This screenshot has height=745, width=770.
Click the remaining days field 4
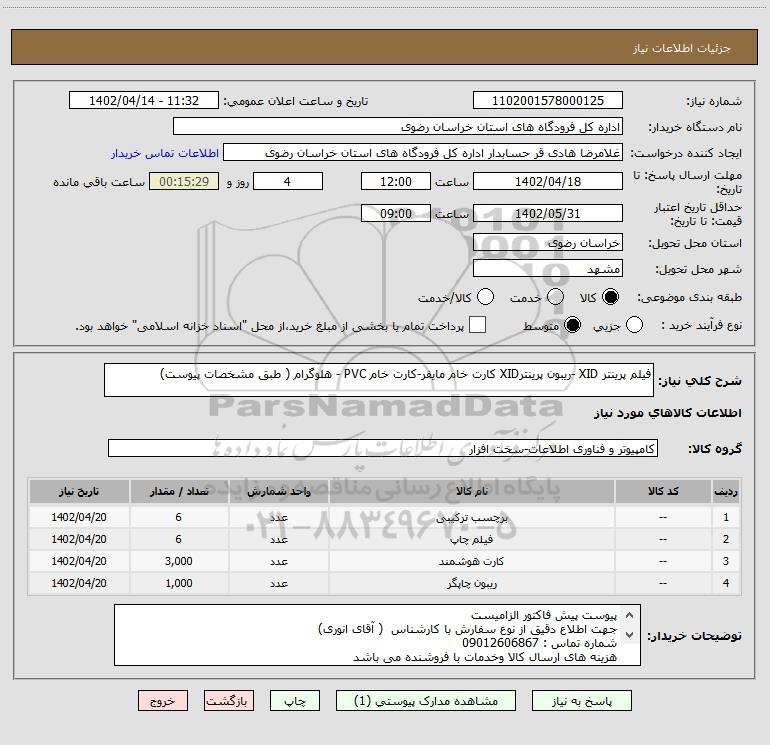(x=288, y=181)
